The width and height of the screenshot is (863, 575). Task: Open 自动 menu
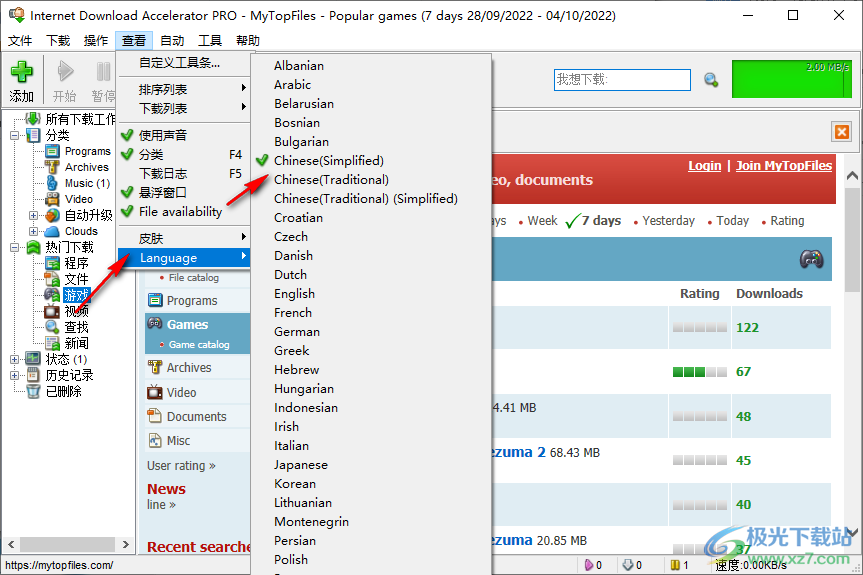(x=172, y=41)
